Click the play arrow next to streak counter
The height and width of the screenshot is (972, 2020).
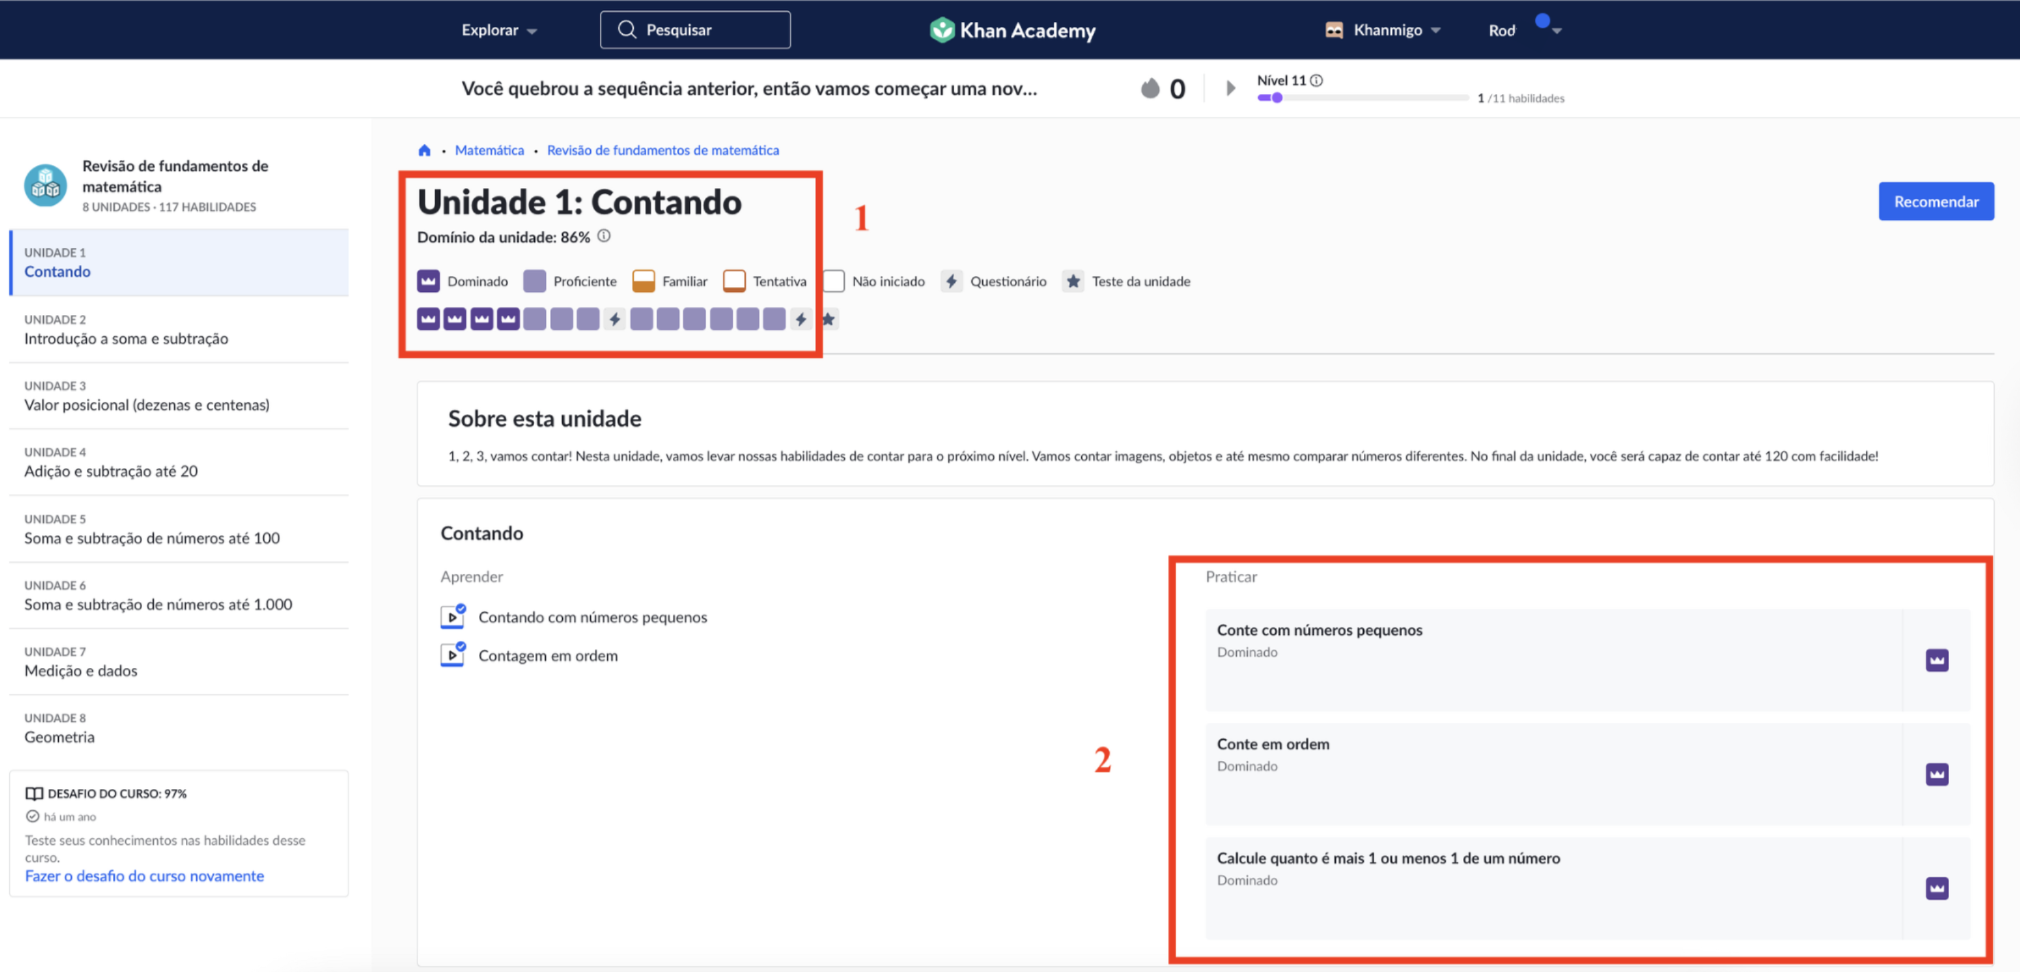pos(1231,88)
